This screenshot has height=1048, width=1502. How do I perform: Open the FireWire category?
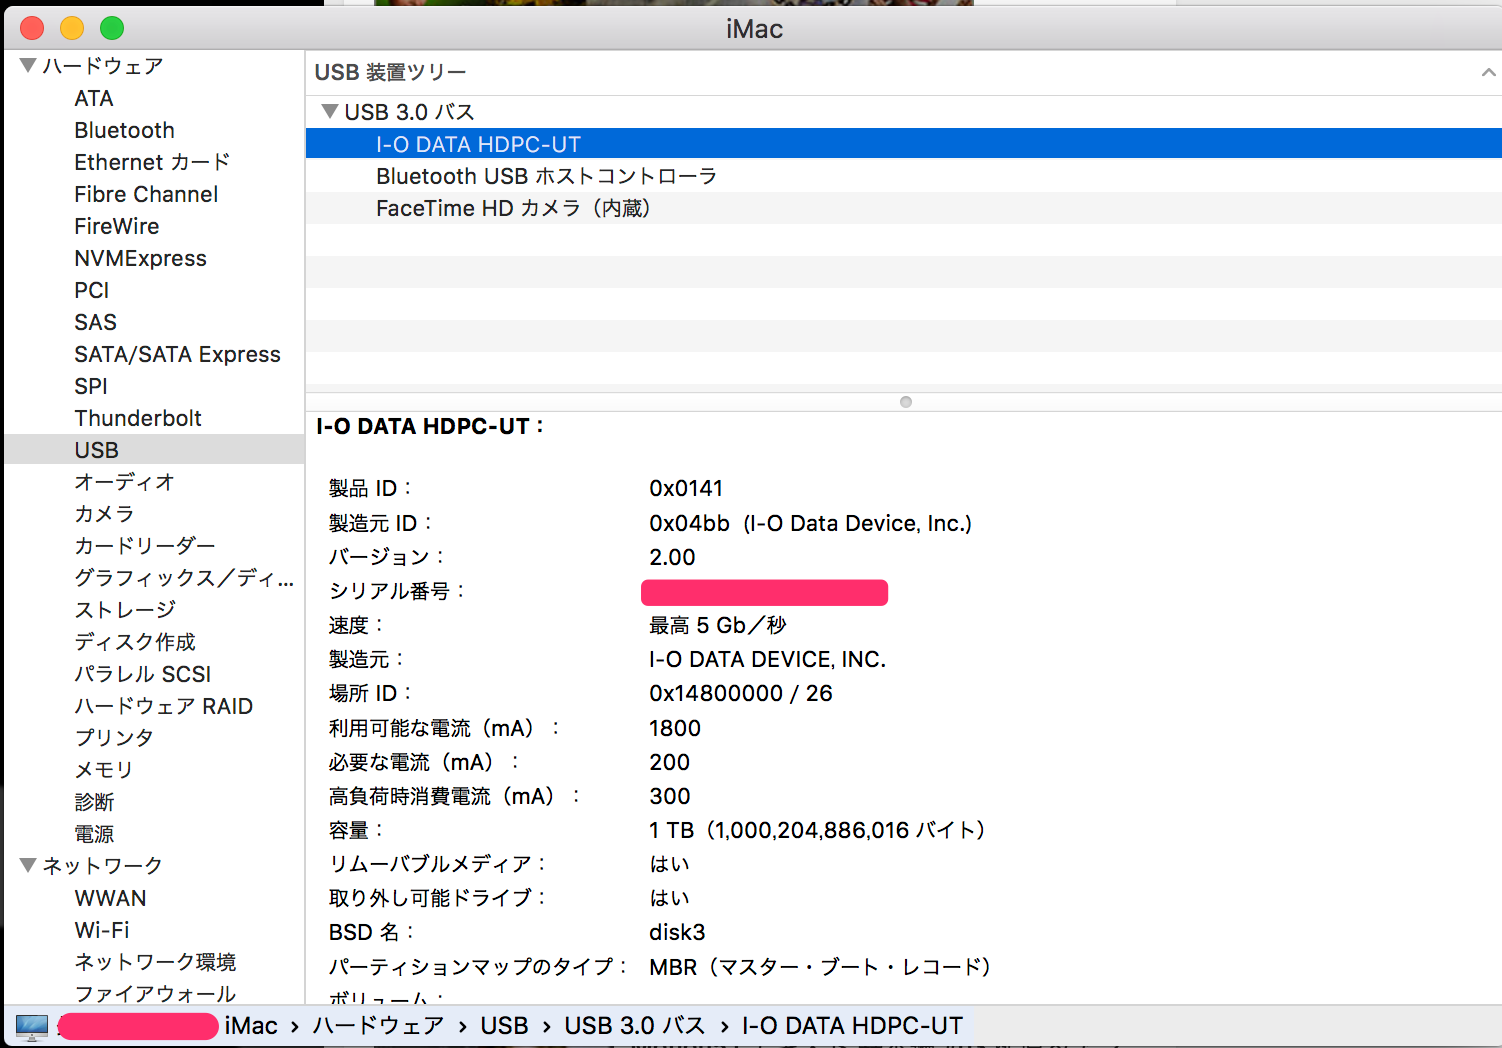(117, 226)
